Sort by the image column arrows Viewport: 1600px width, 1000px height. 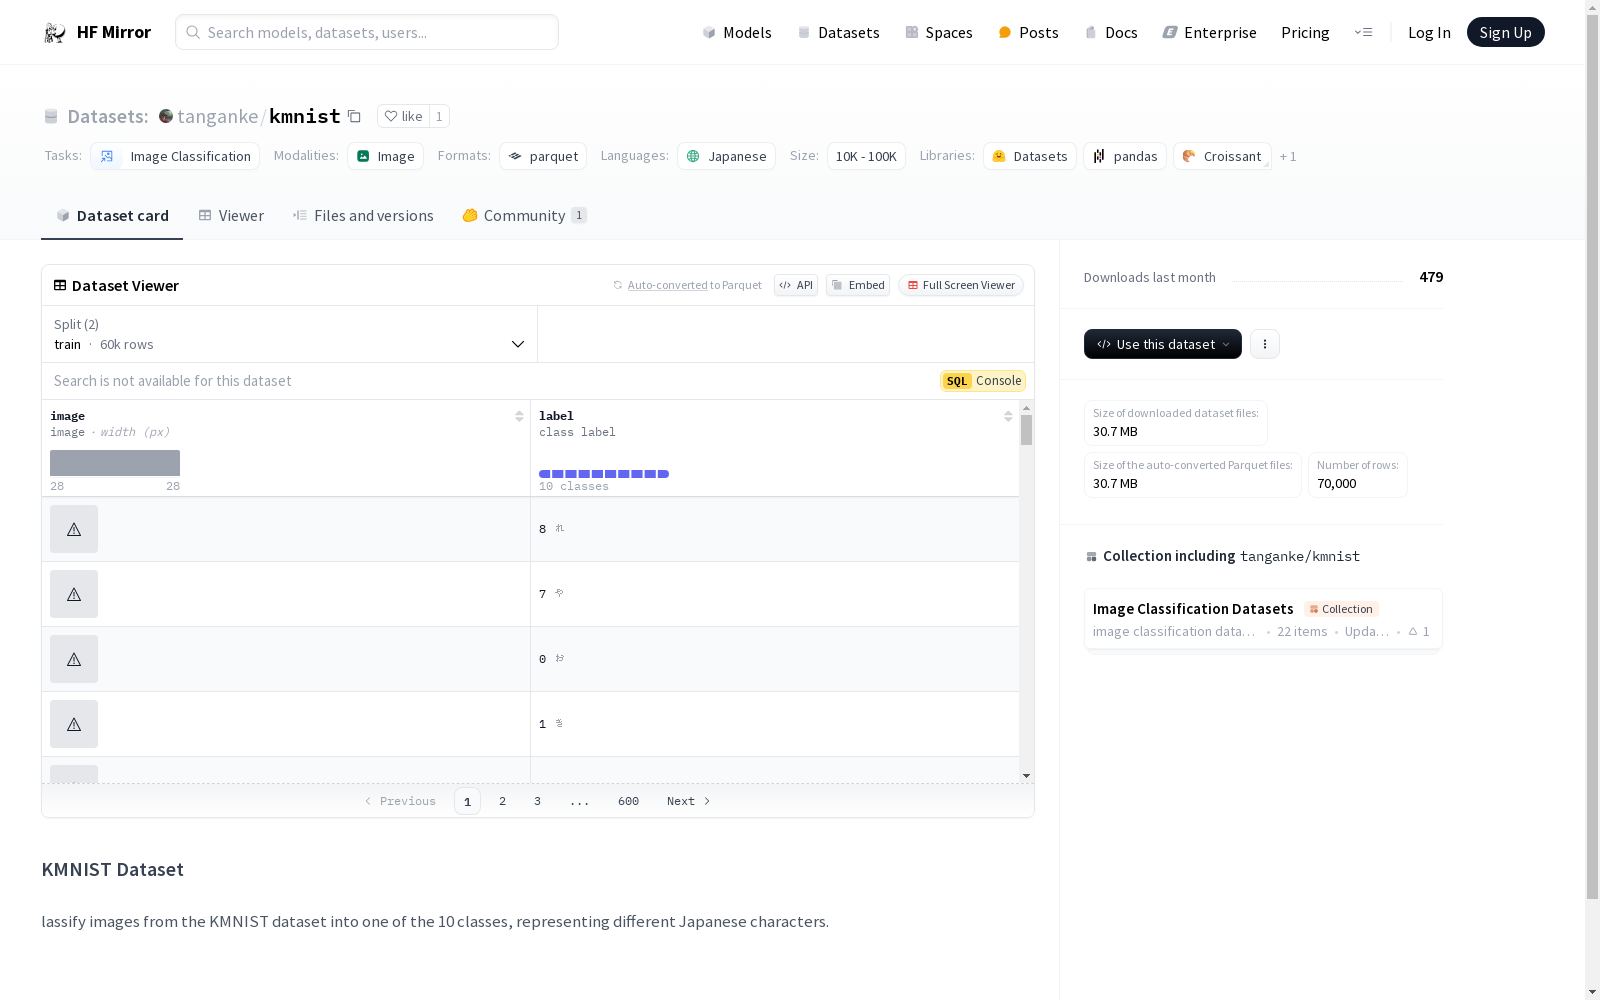(519, 417)
